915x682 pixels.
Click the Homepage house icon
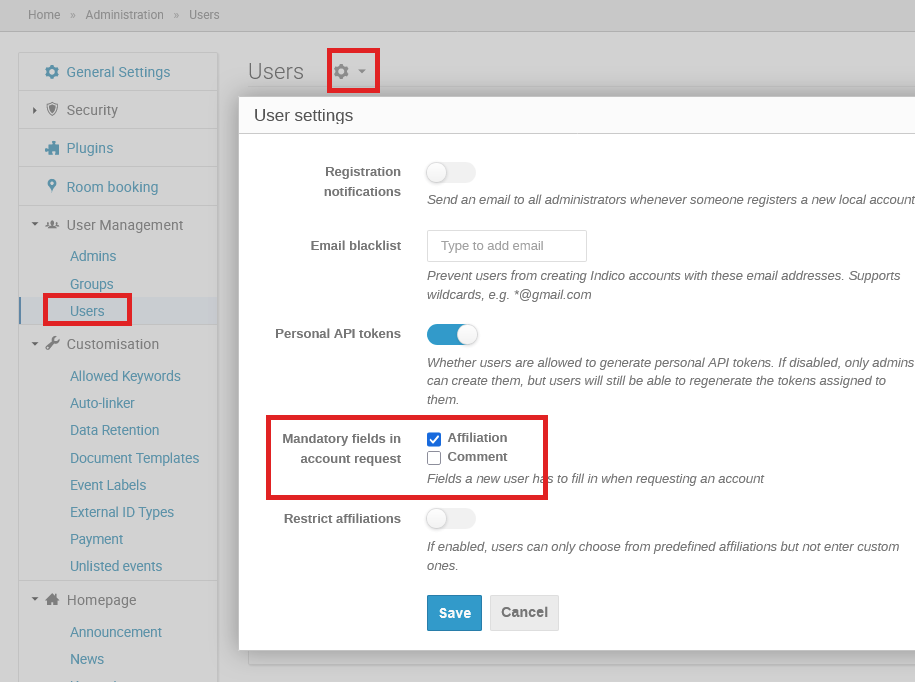(52, 600)
